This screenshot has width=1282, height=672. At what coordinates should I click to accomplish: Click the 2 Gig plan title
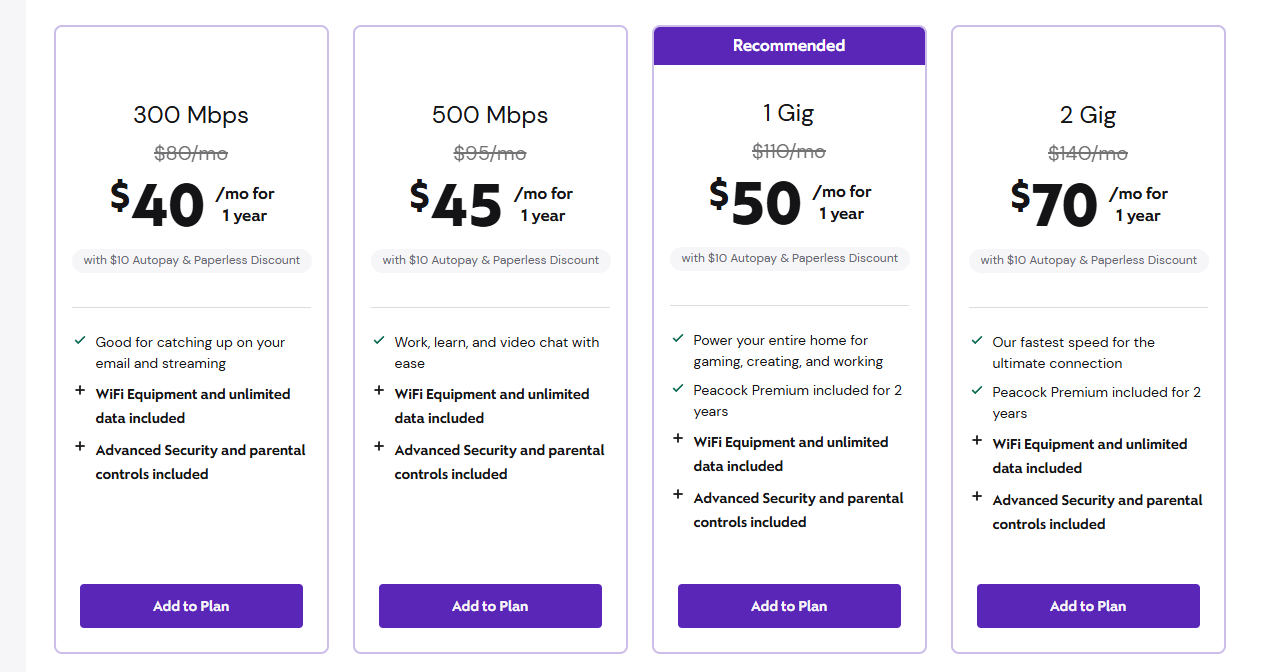click(1088, 115)
